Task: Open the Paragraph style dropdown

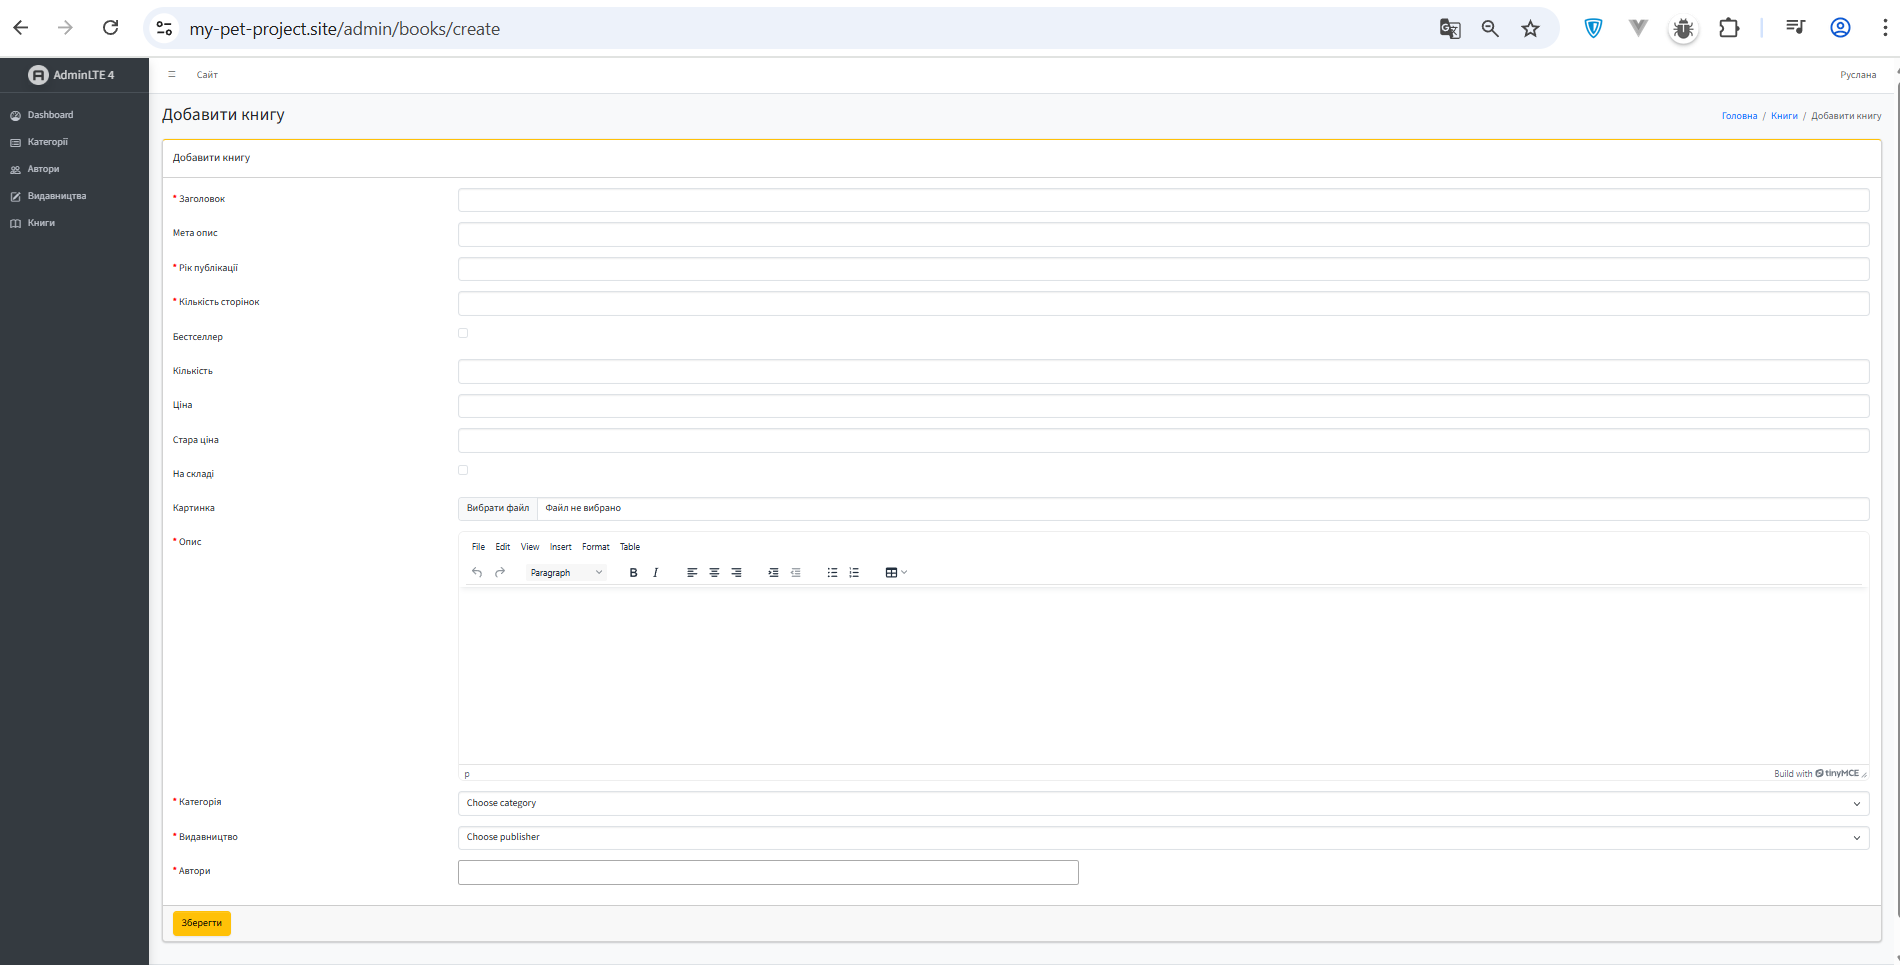Action: click(566, 573)
